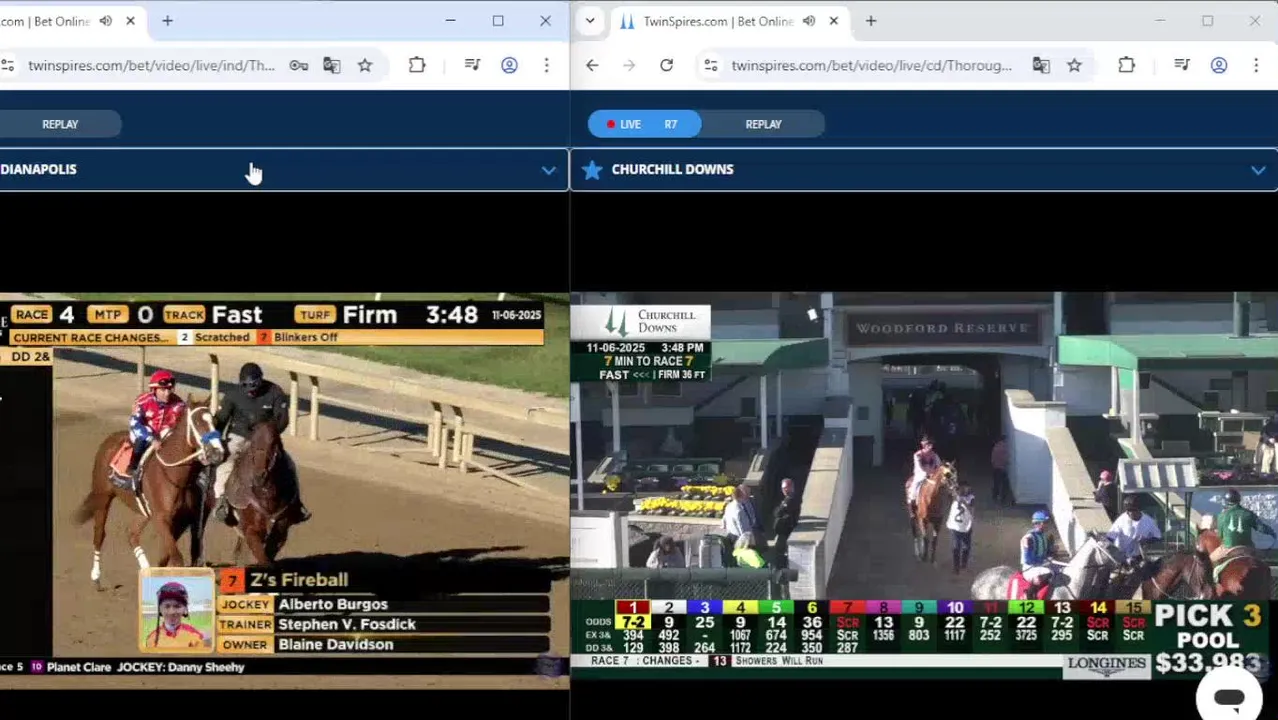Reload the Churchill Downs page

[666, 65]
